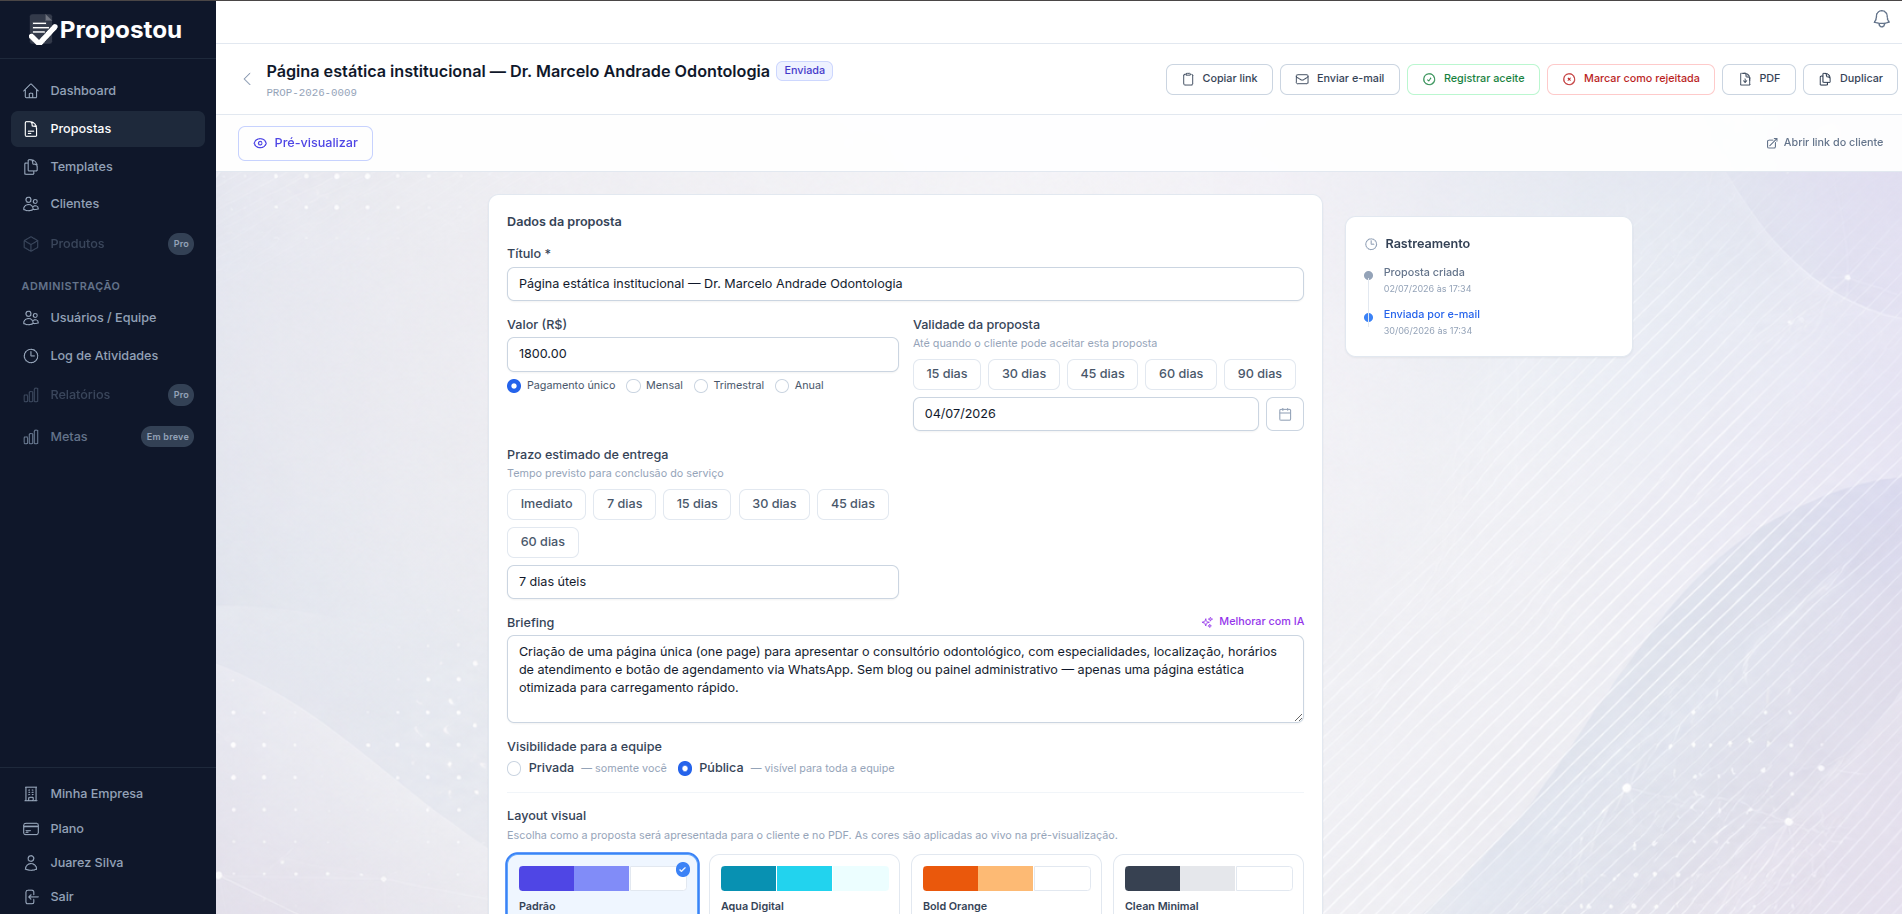Open Abrir link do cliente

pyautogui.click(x=1824, y=143)
